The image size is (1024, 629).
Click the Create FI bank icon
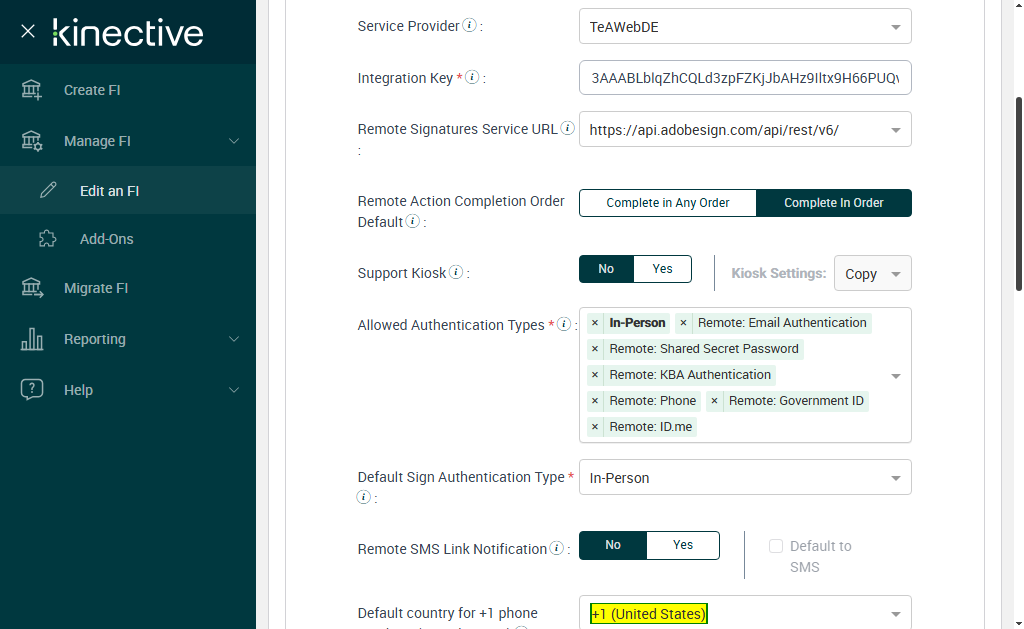click(x=32, y=90)
